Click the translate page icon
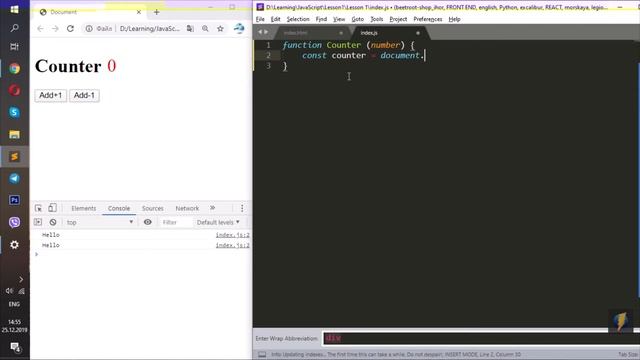This screenshot has width=640, height=360. pos(190,29)
